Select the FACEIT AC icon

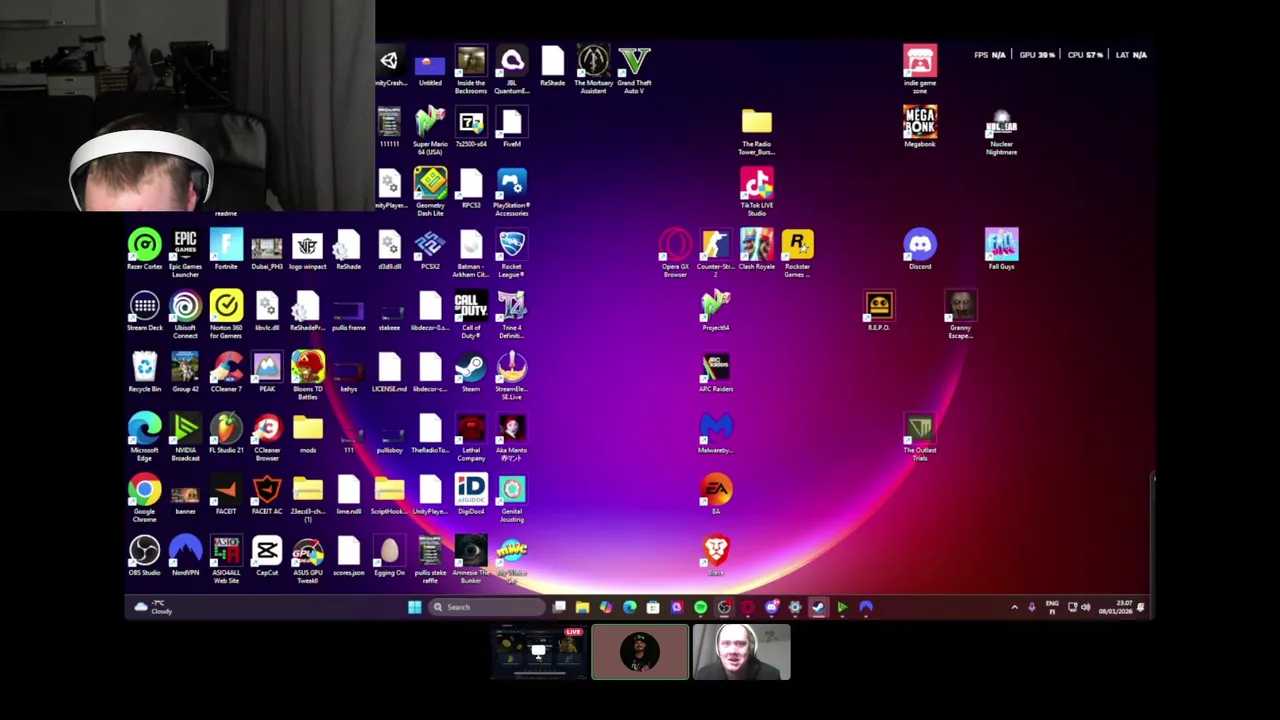(x=267, y=493)
